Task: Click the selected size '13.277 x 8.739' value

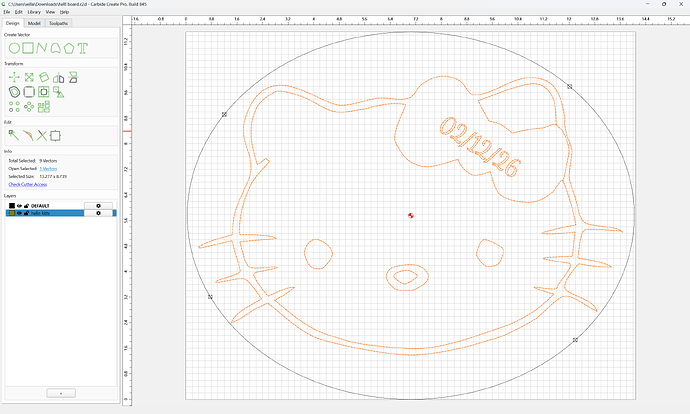Action: pos(53,176)
